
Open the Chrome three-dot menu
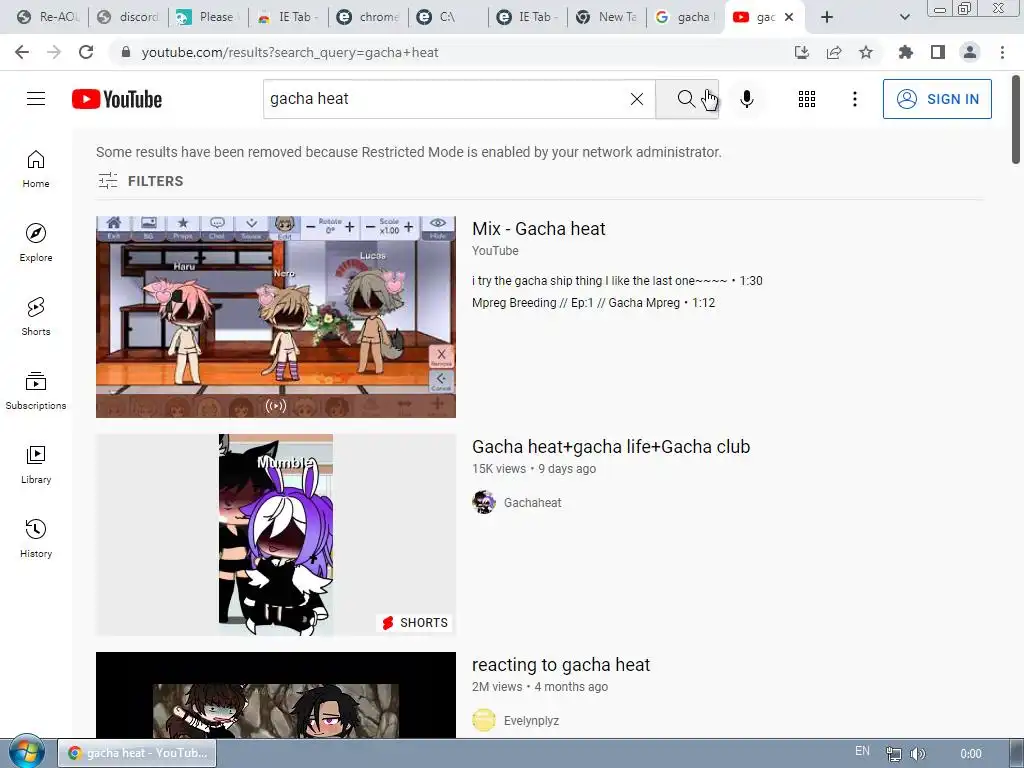[1002, 52]
